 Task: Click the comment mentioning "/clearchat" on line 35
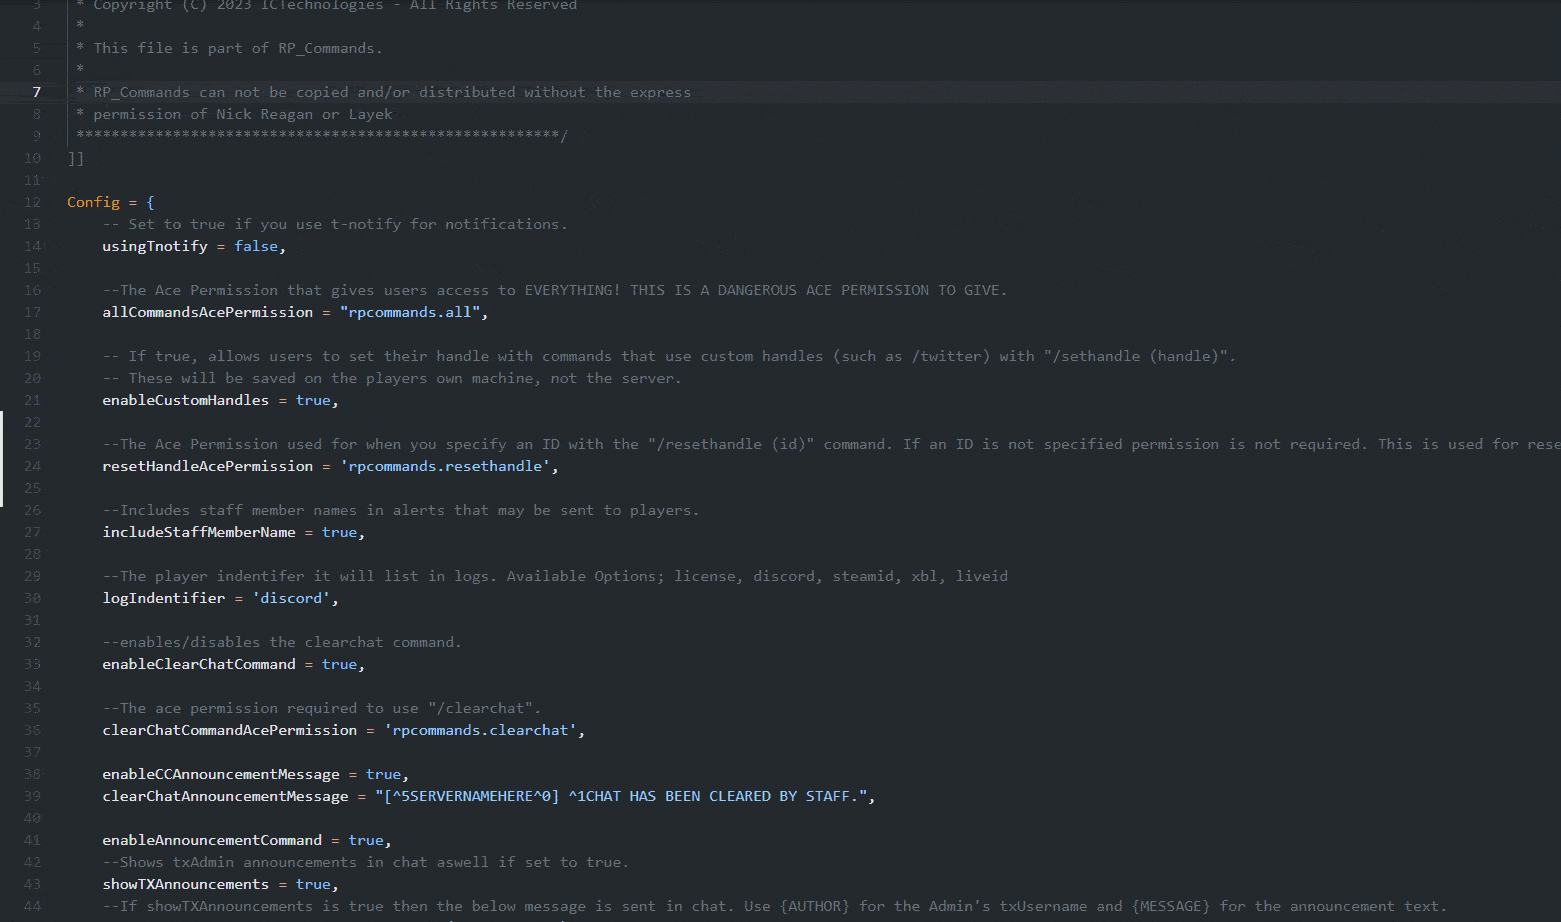pyautogui.click(x=322, y=708)
